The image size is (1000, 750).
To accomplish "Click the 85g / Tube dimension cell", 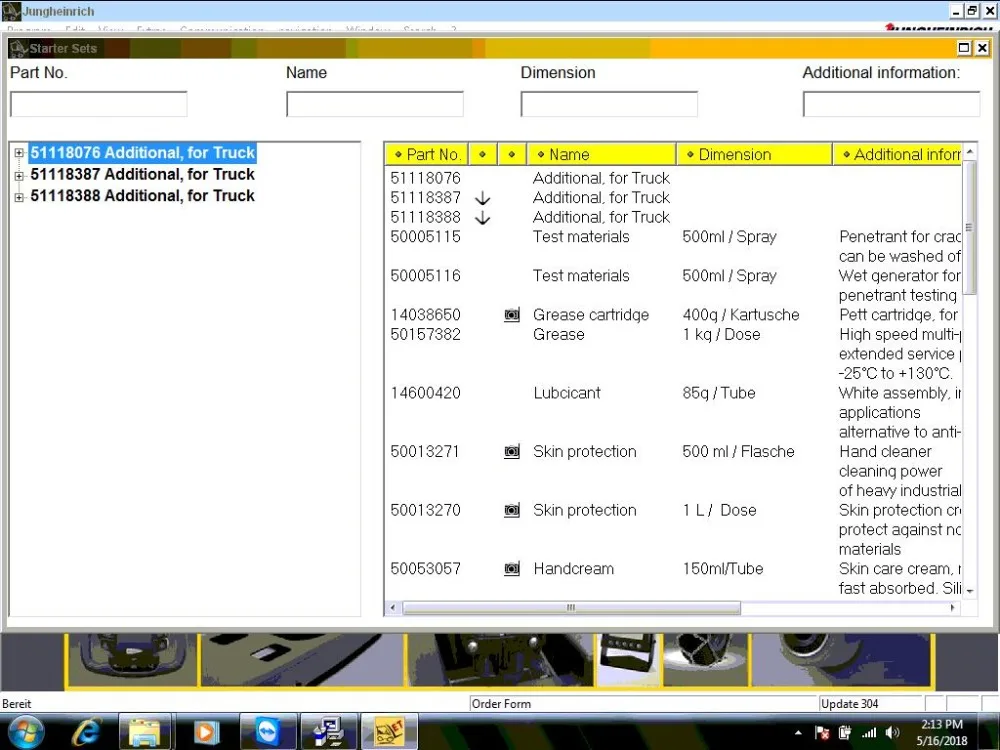I will pyautogui.click(x=719, y=393).
